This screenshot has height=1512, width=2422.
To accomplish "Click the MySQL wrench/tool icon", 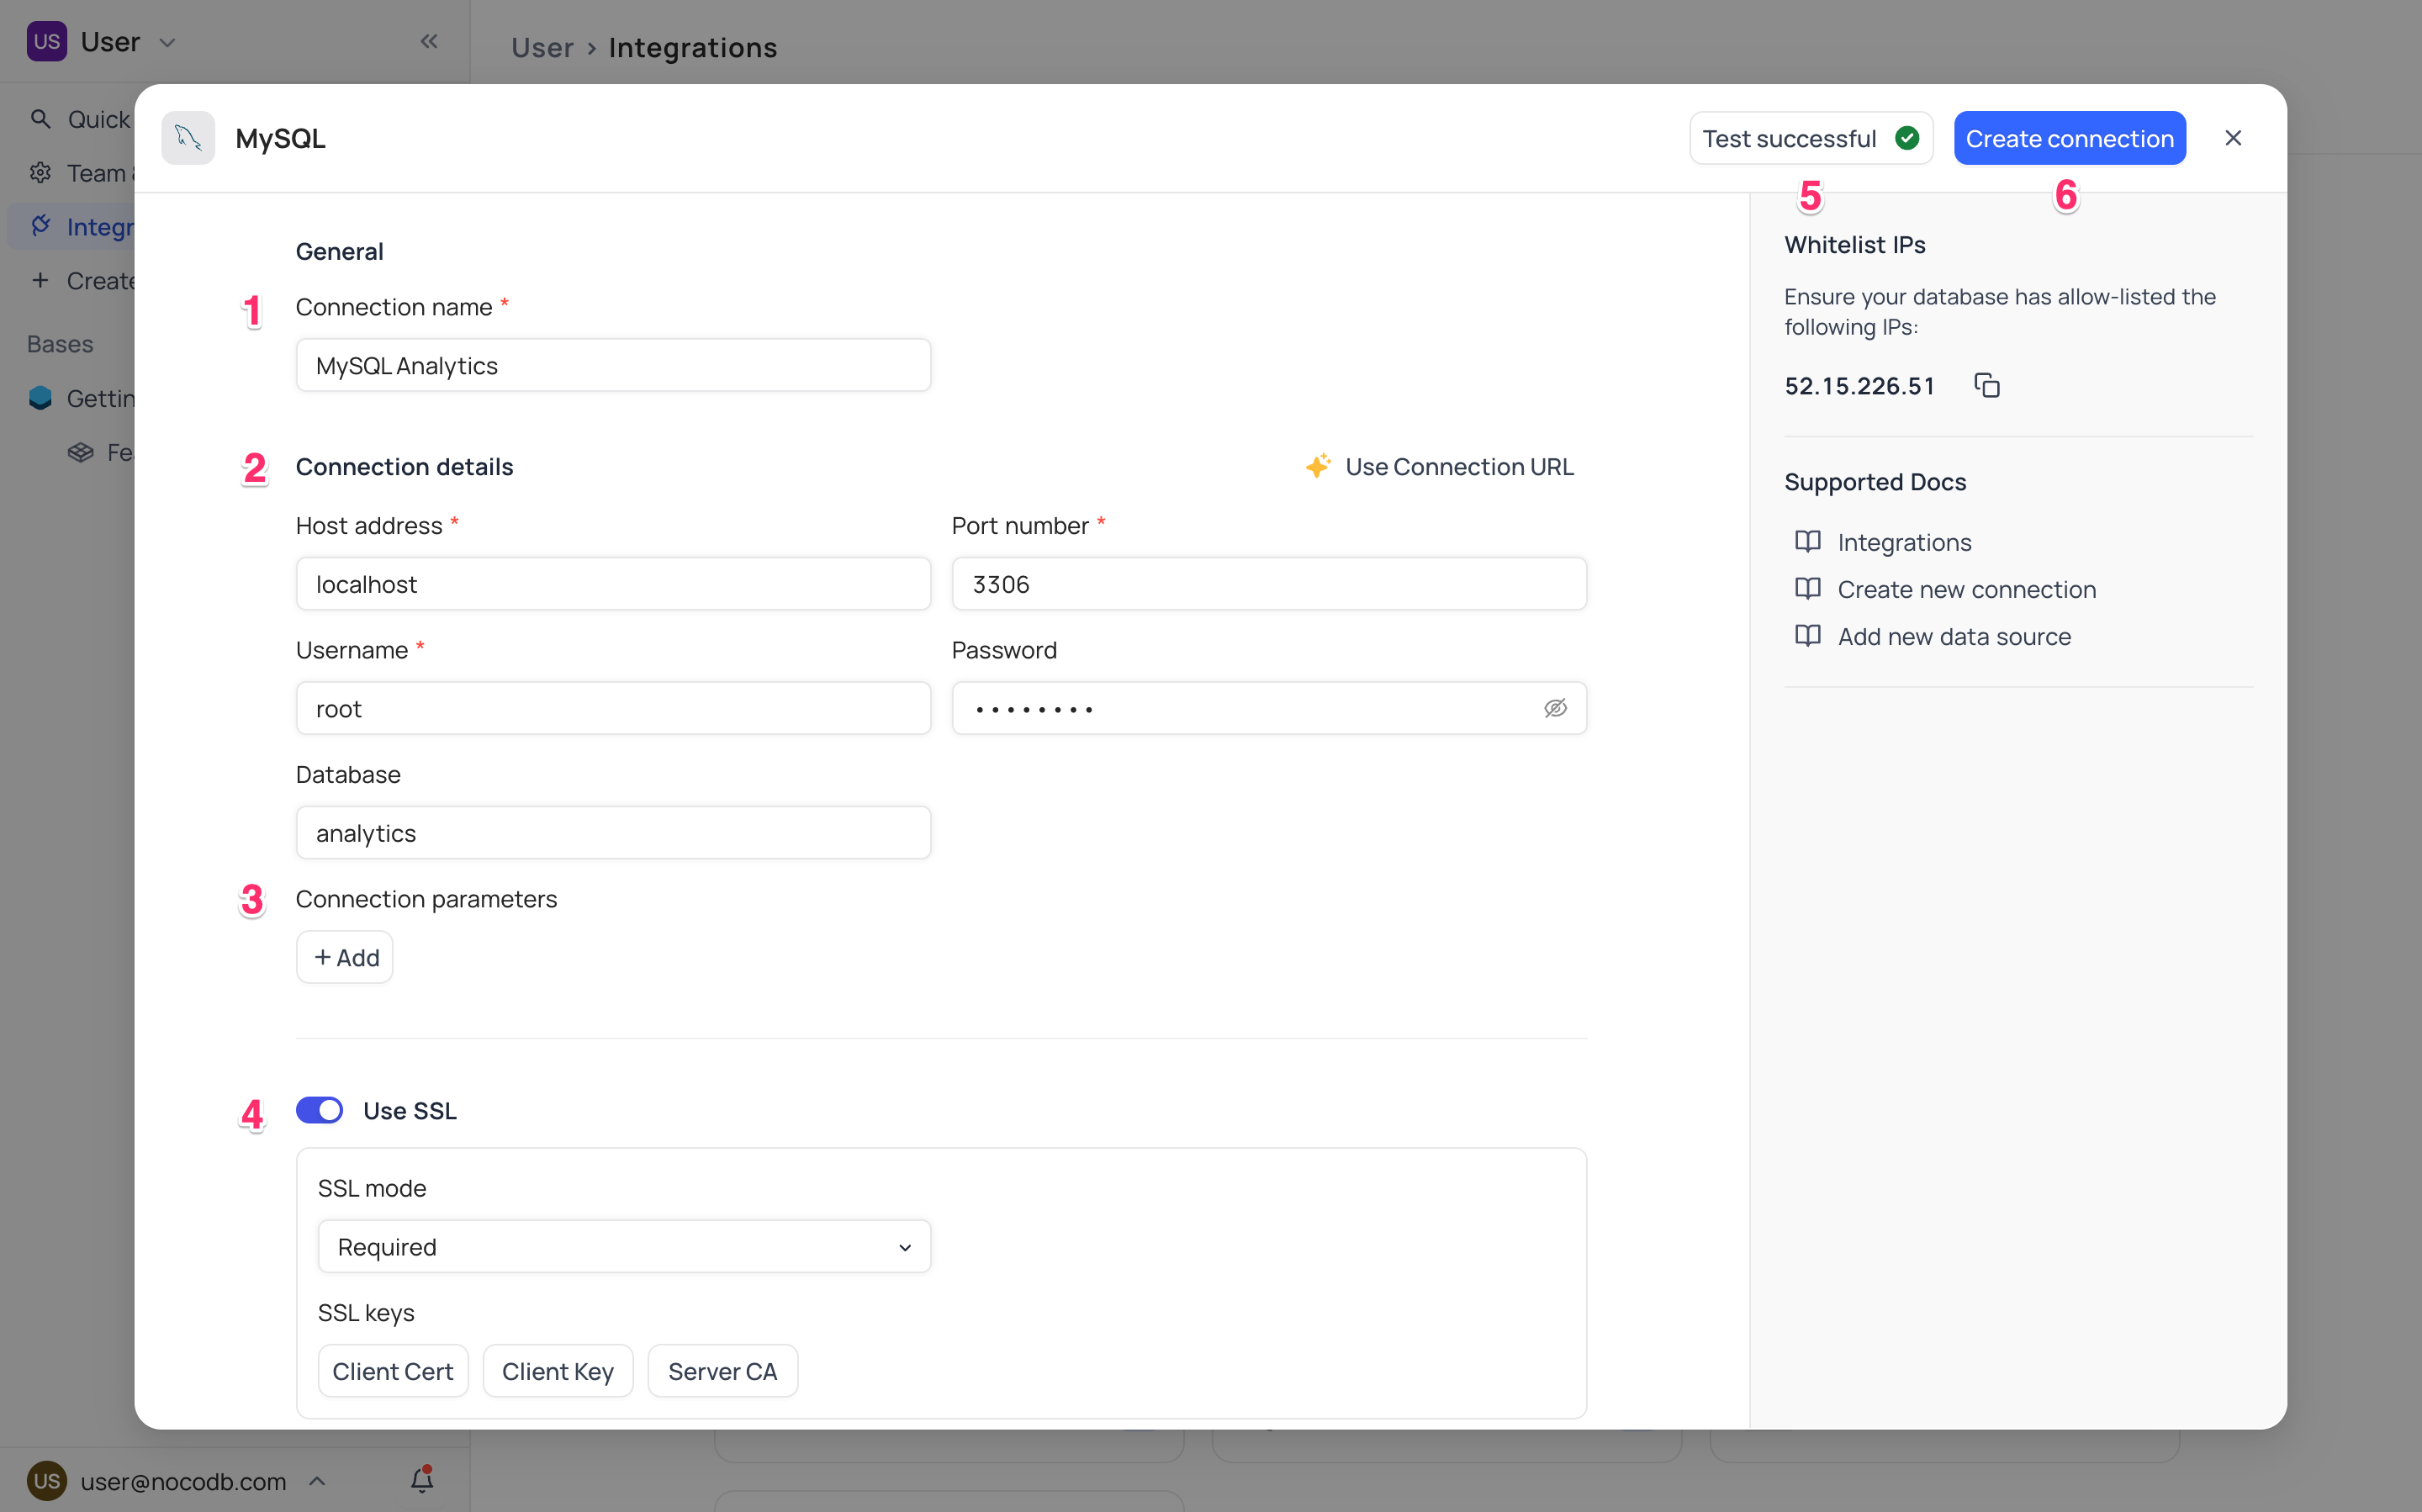I will click(x=188, y=138).
